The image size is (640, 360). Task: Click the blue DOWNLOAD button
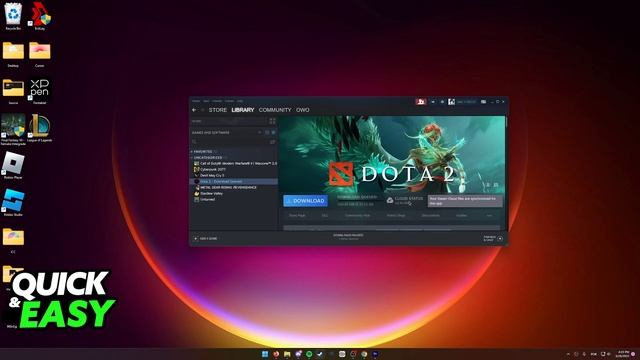[305, 201]
